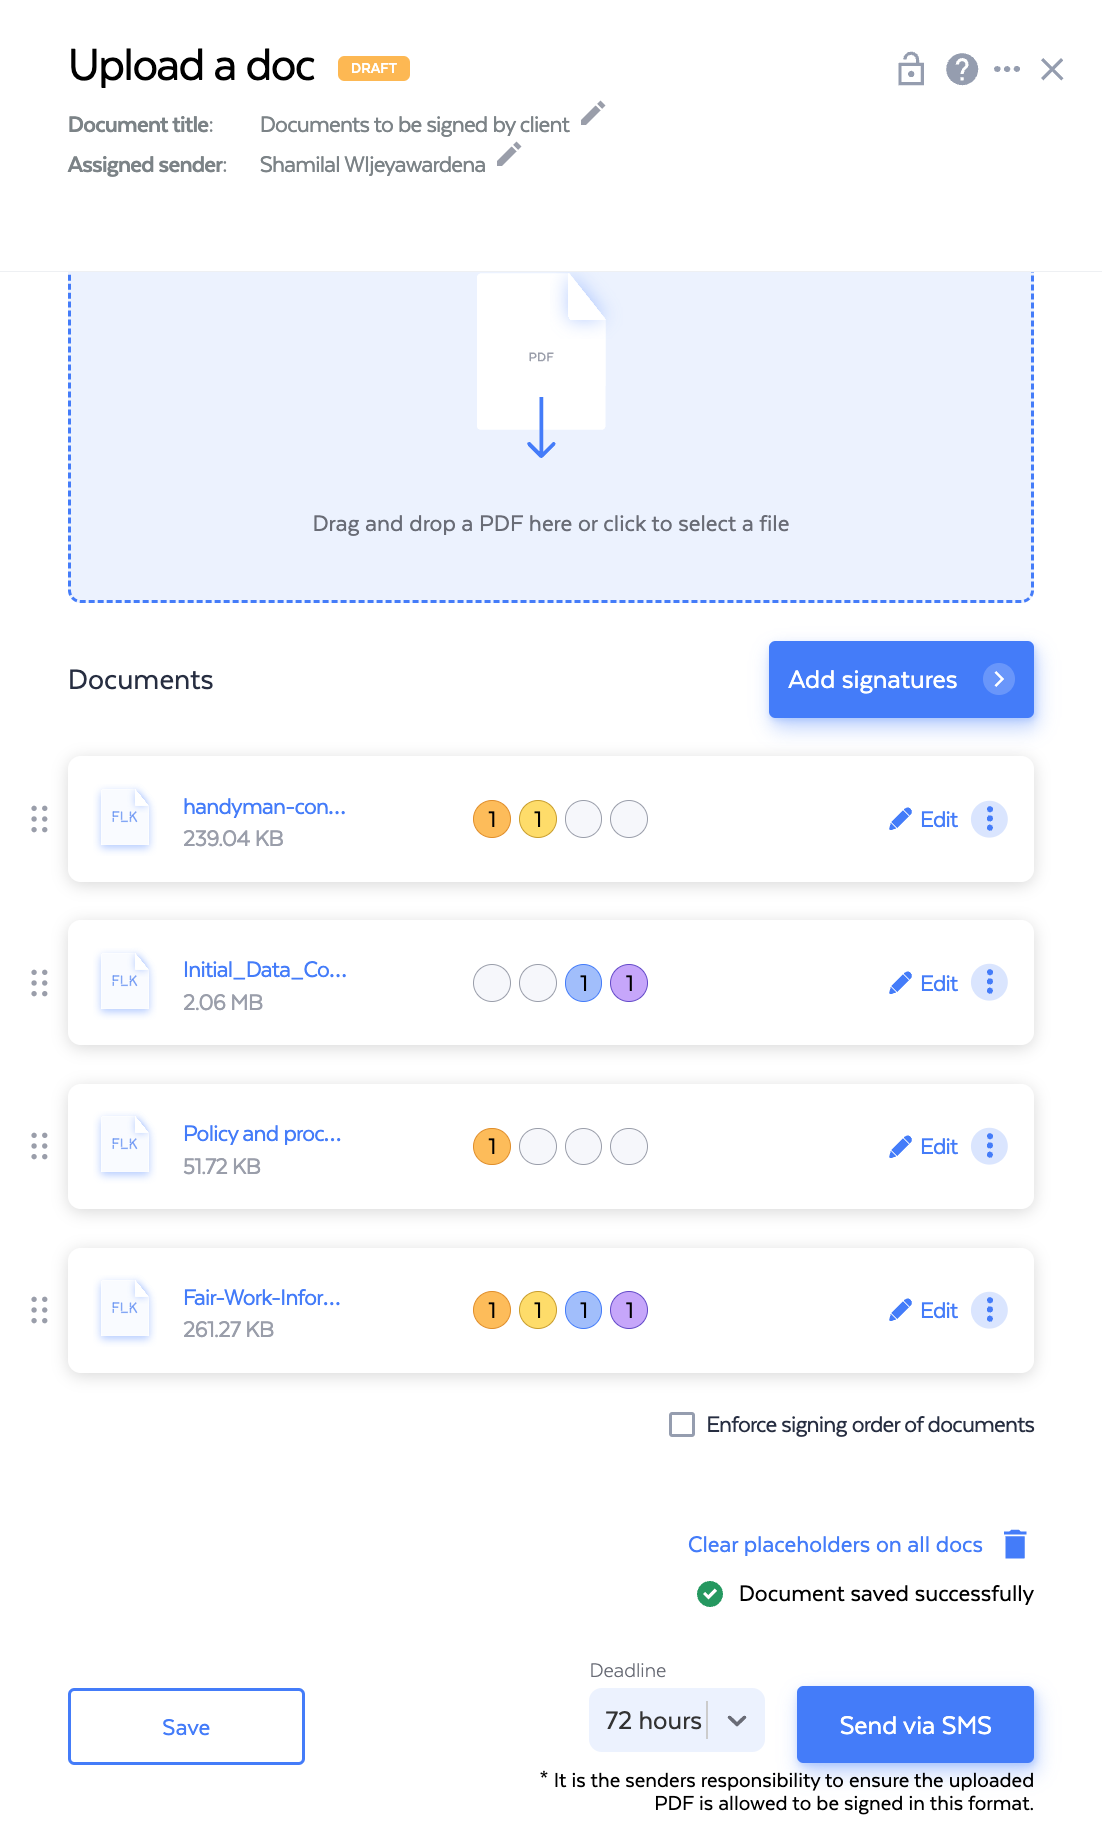
Task: Open help via the question mark icon
Action: coord(961,69)
